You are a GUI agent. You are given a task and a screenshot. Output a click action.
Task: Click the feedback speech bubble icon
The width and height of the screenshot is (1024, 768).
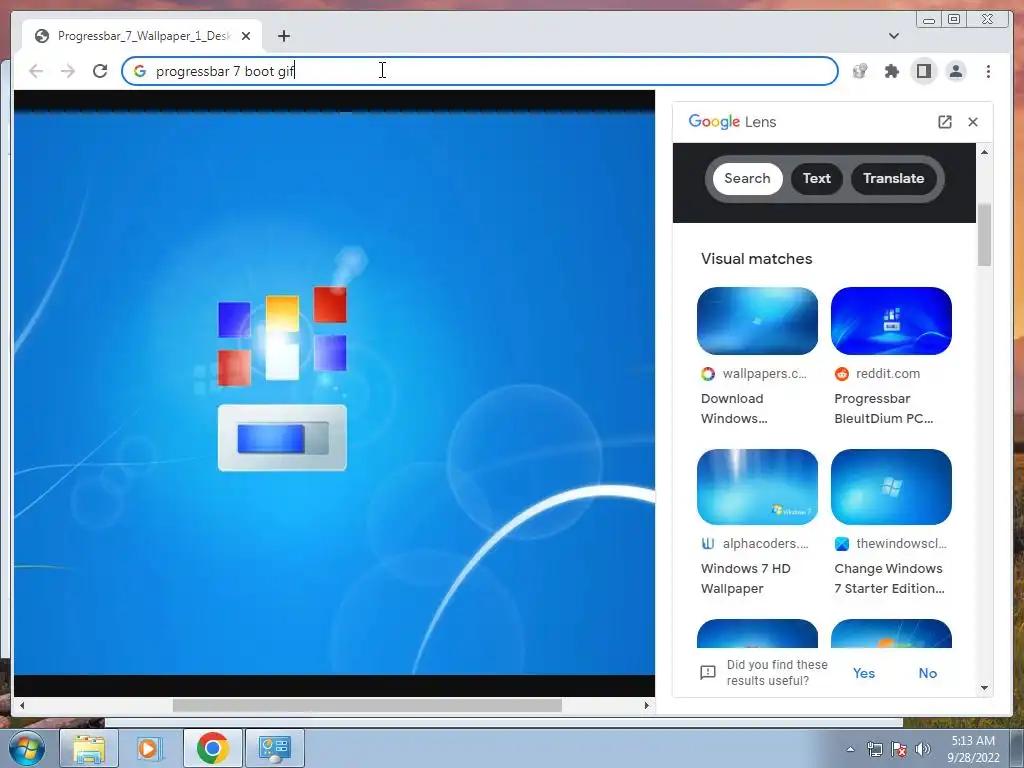(x=708, y=673)
